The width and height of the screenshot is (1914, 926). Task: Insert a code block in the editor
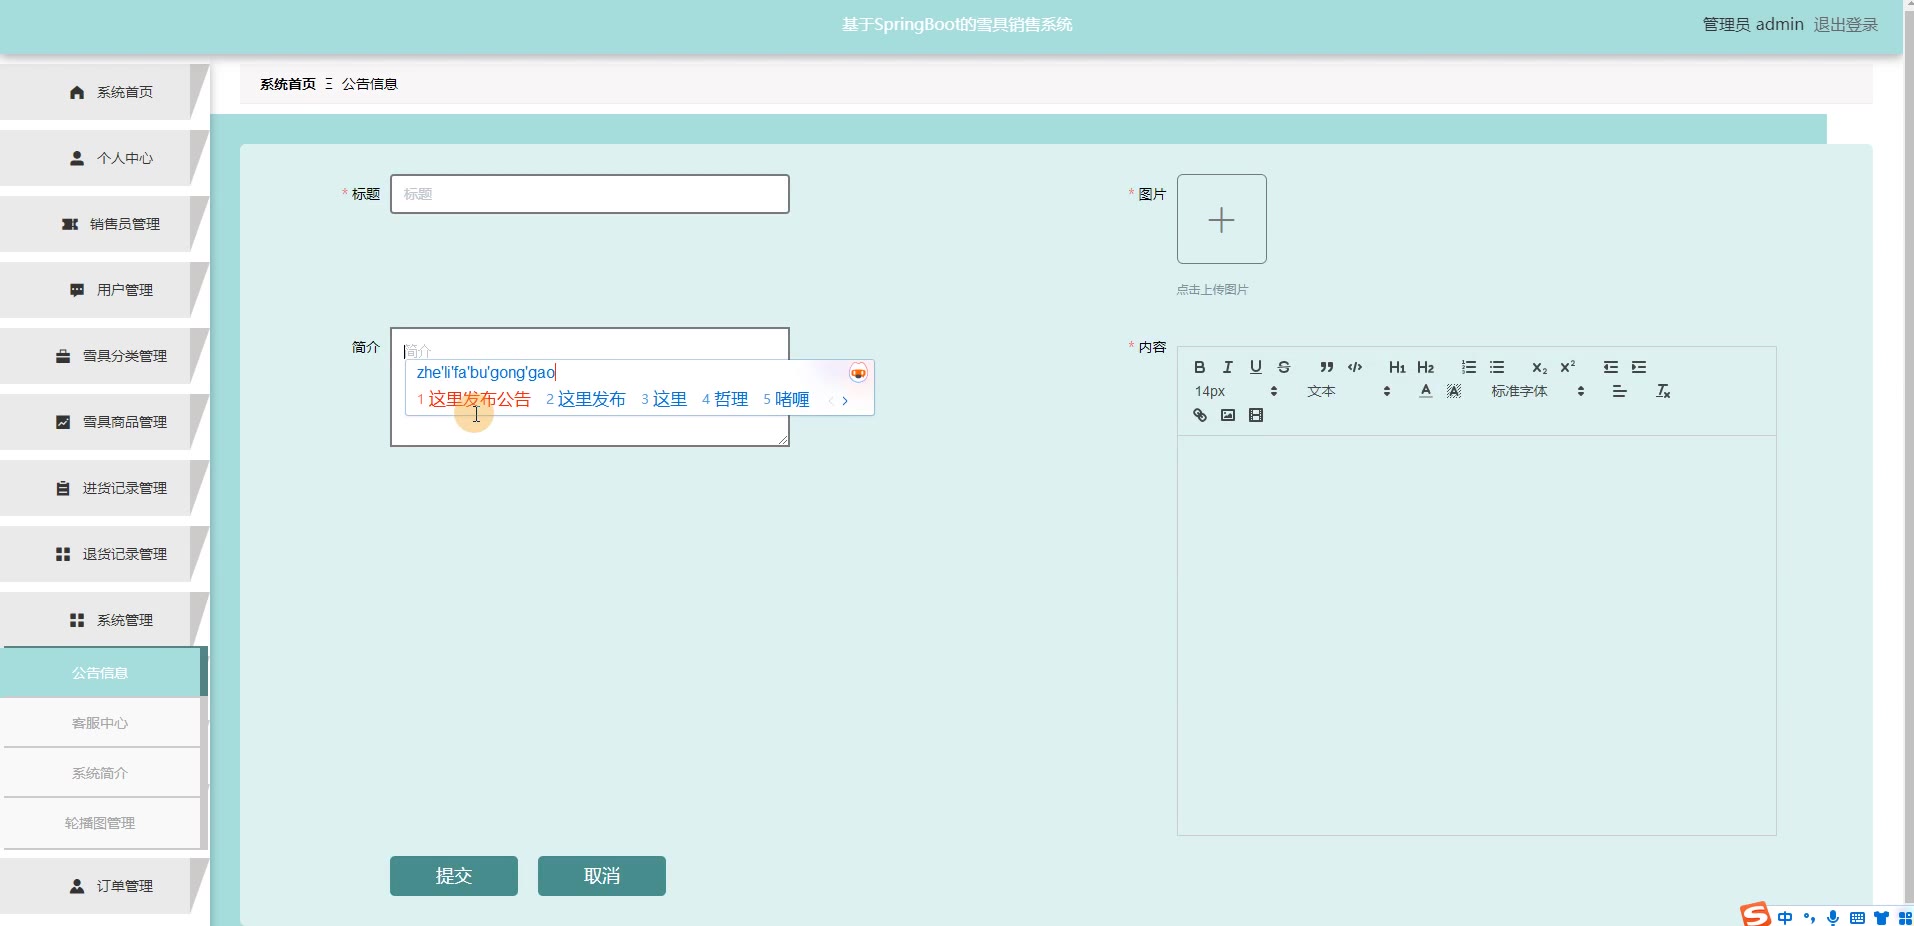(1355, 367)
